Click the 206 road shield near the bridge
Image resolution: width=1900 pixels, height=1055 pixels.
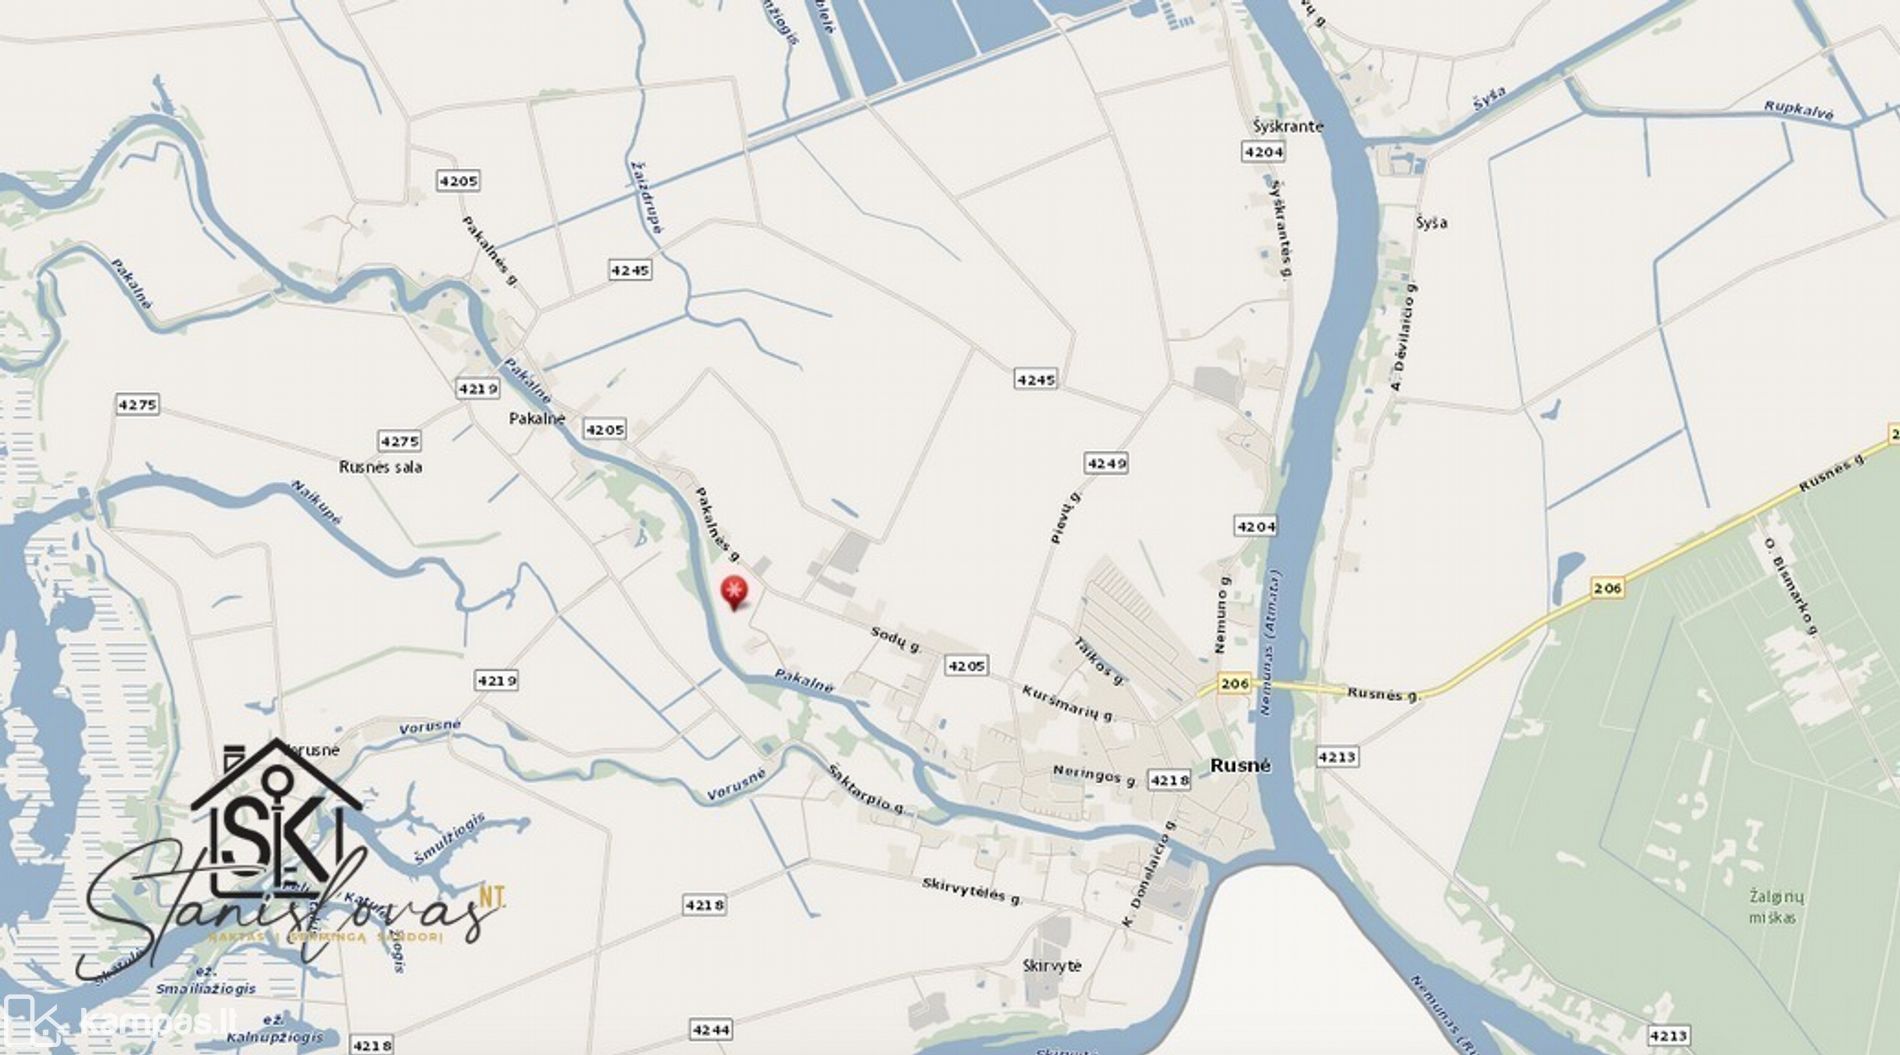coord(1236,684)
